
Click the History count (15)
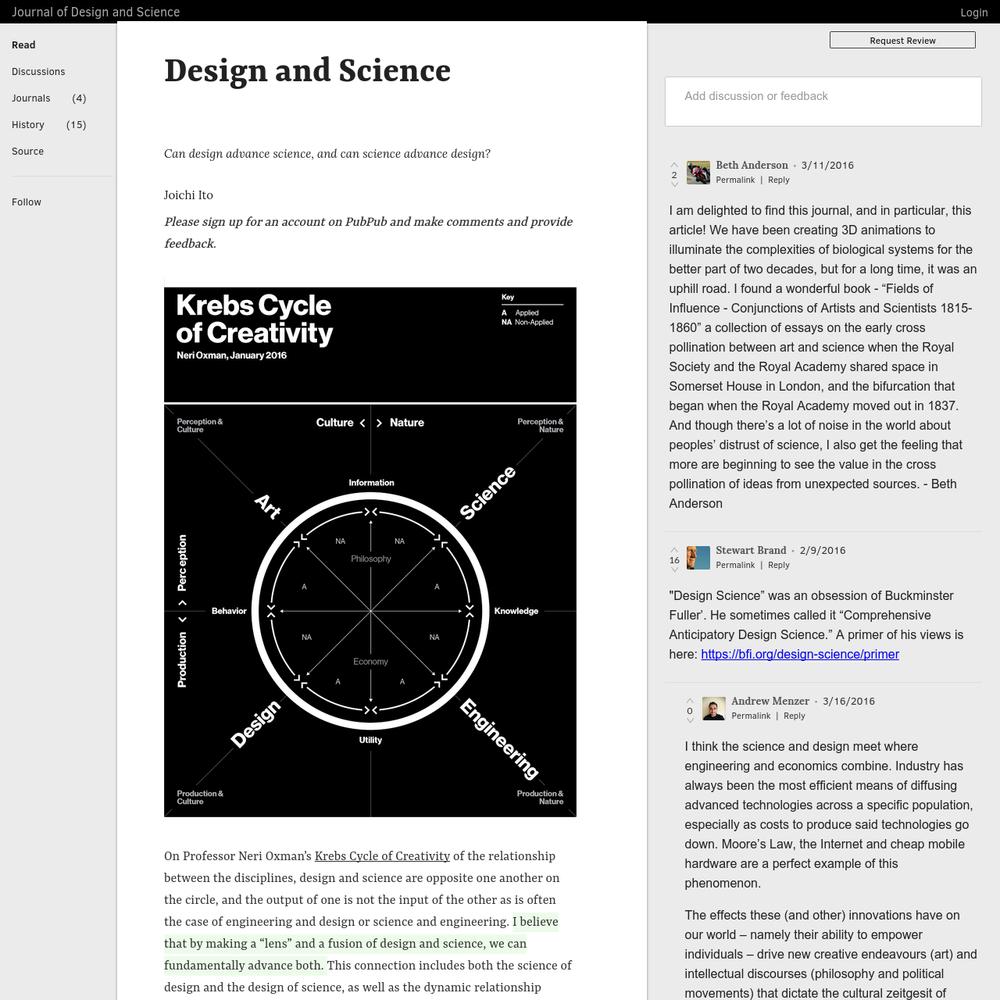76,125
